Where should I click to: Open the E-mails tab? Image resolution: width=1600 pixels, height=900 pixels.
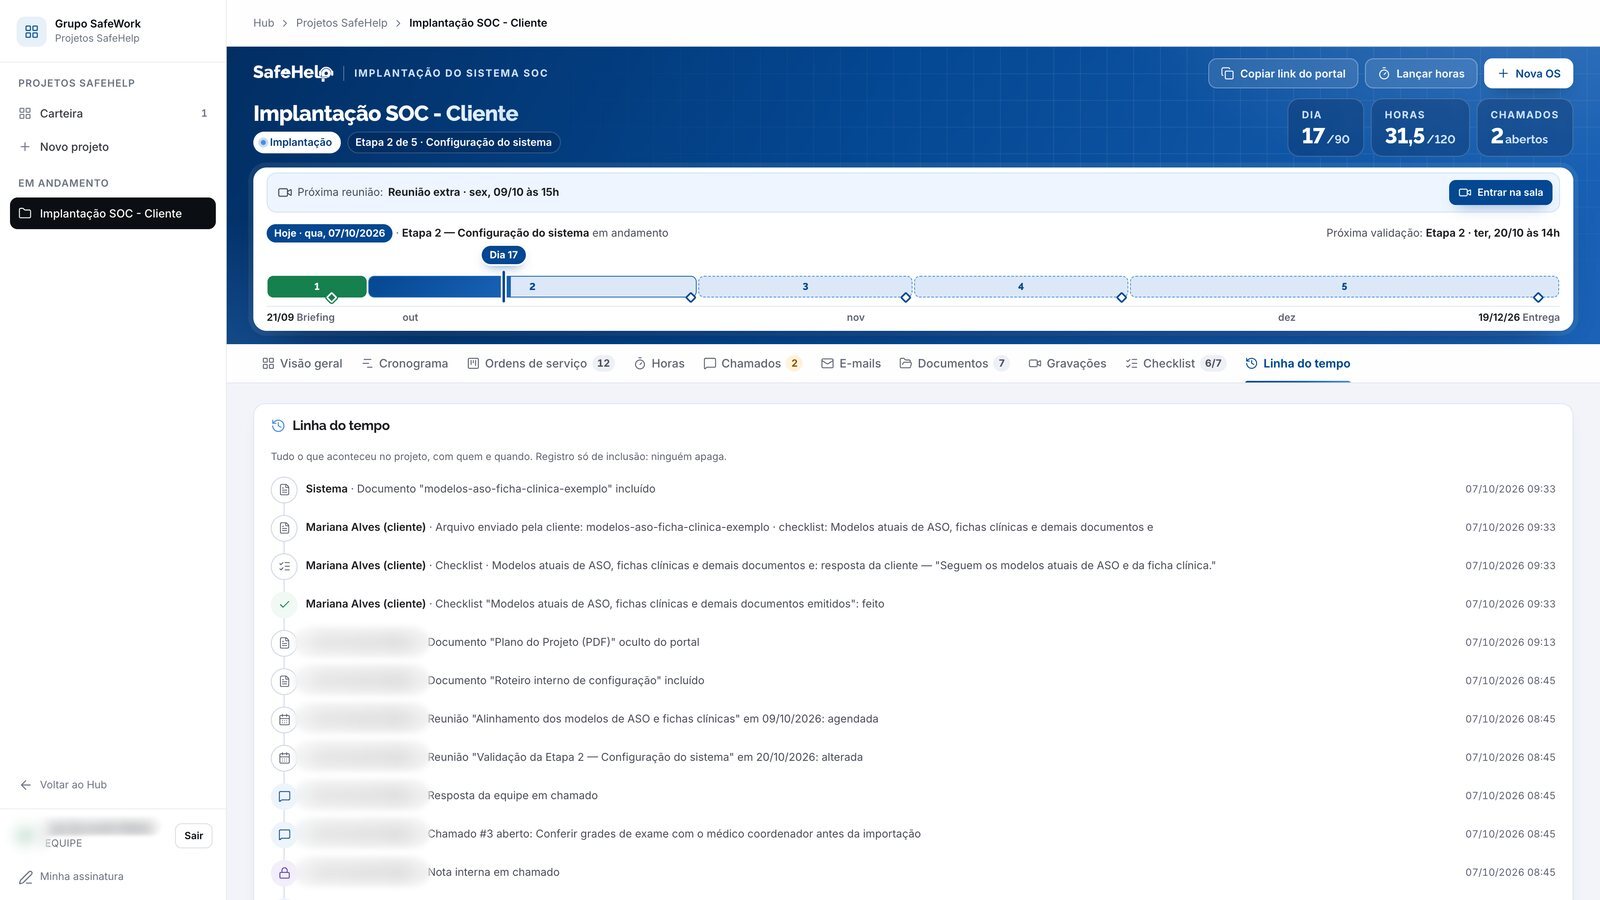[851, 363]
